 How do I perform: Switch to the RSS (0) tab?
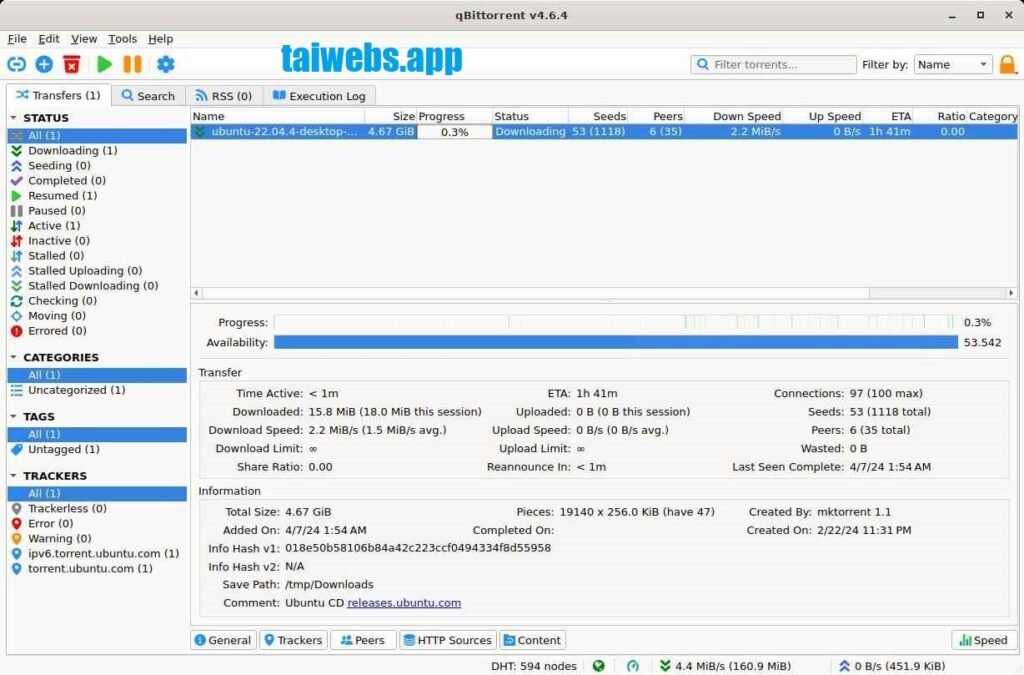[x=224, y=96]
